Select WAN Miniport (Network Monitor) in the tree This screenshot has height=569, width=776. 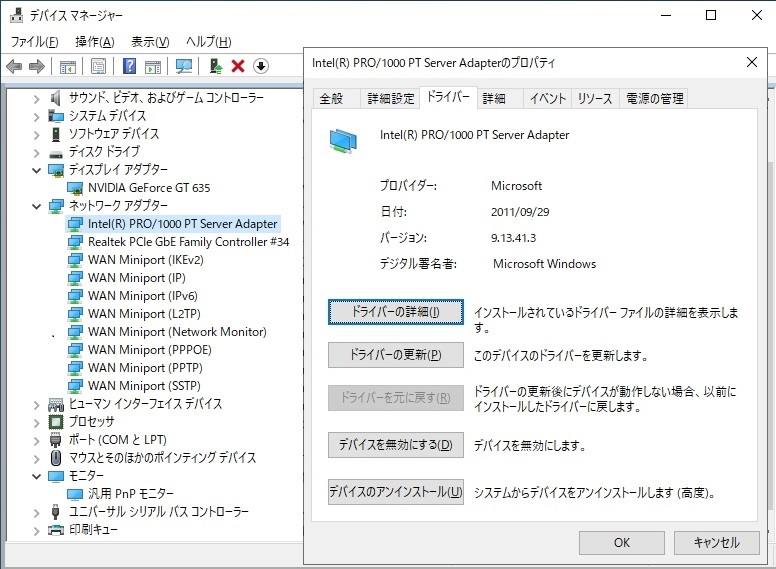[x=177, y=332]
